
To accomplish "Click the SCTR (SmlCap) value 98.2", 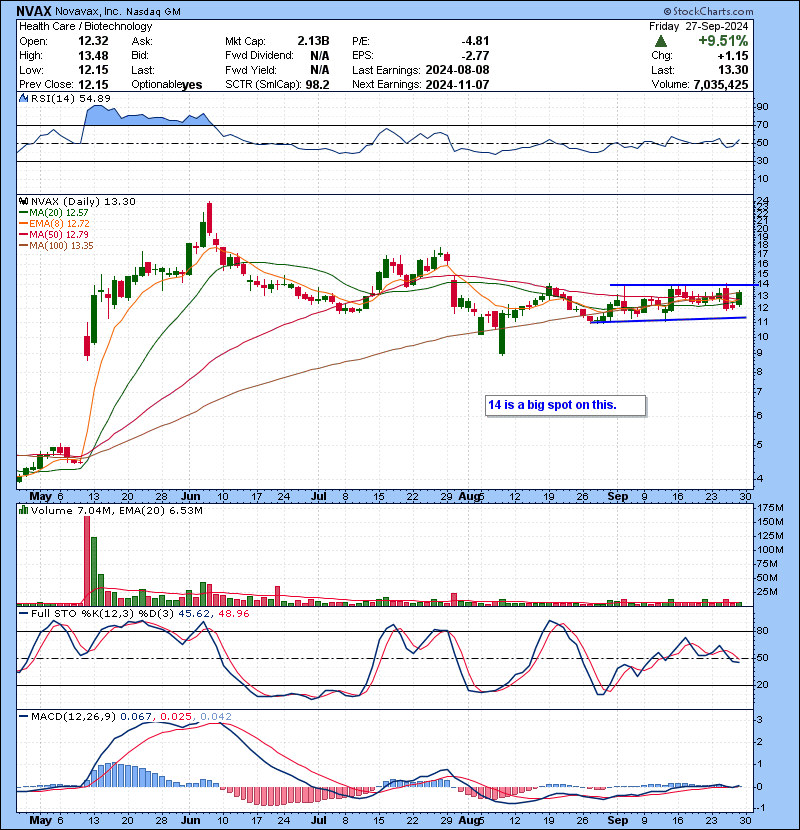I will [318, 84].
